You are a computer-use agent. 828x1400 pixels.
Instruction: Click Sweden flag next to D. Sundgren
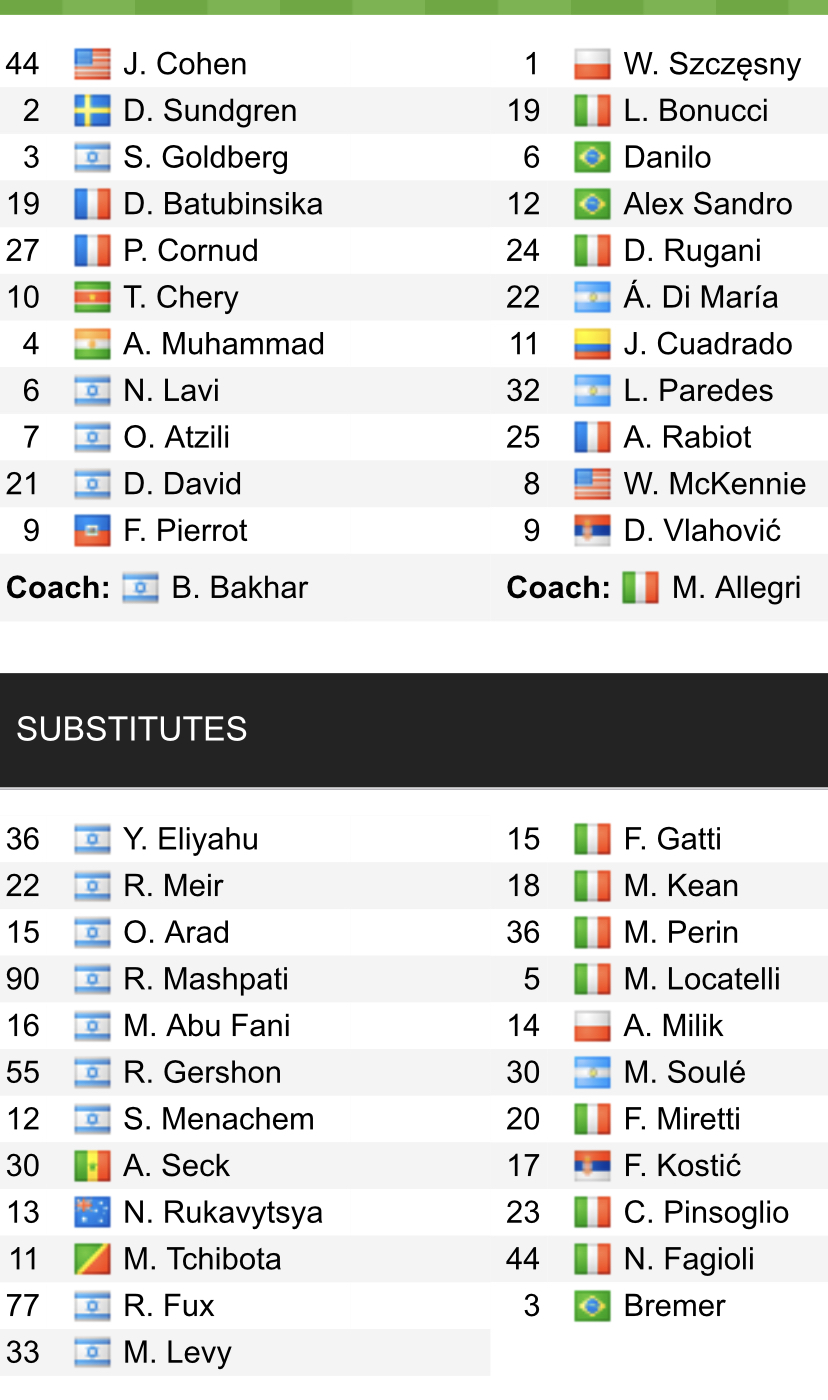click(92, 111)
